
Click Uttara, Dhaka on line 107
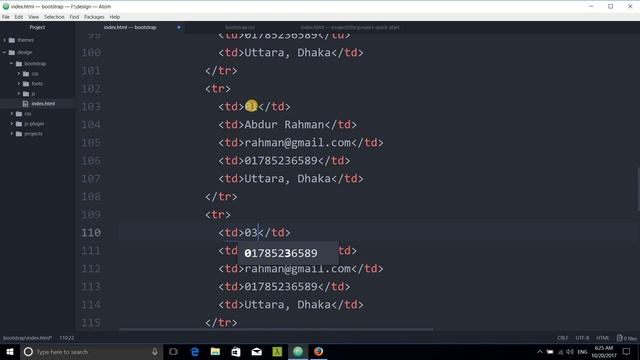287,178
